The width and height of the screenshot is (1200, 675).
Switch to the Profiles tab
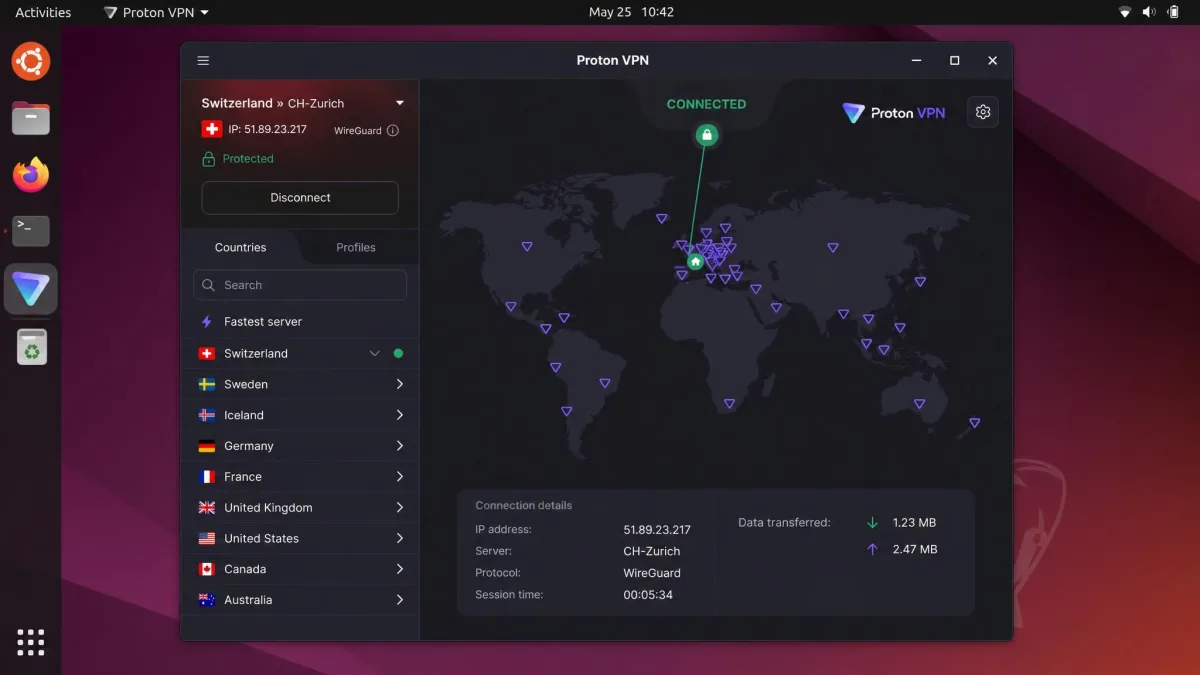(356, 247)
